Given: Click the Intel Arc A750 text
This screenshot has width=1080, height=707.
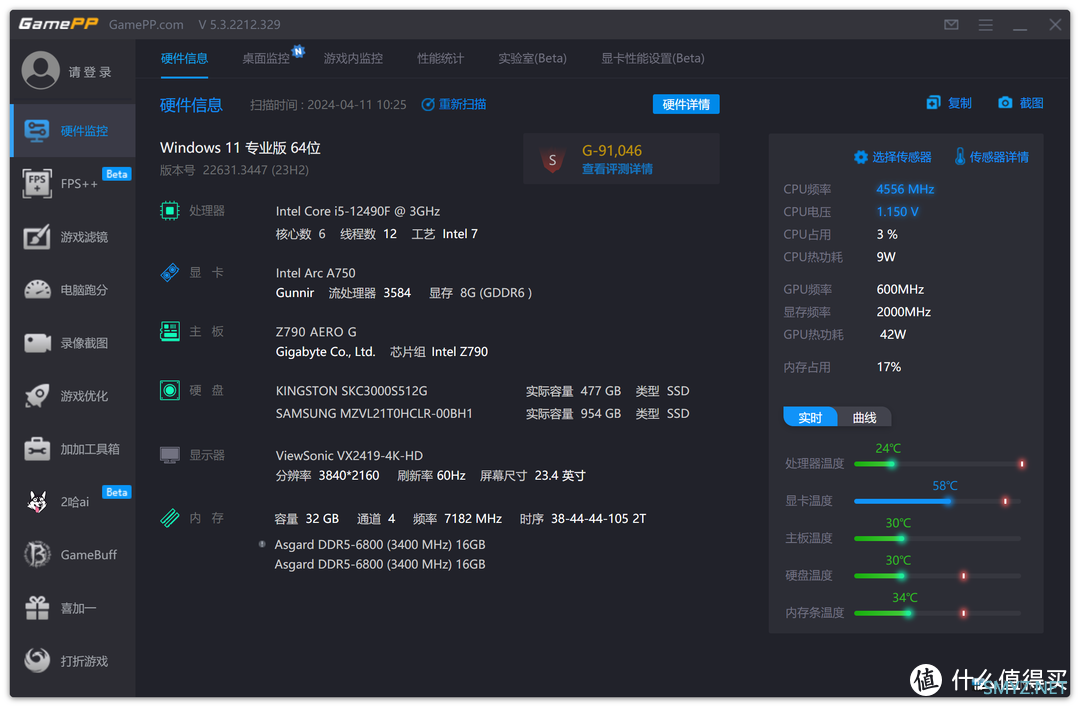Looking at the screenshot, I should (x=315, y=273).
